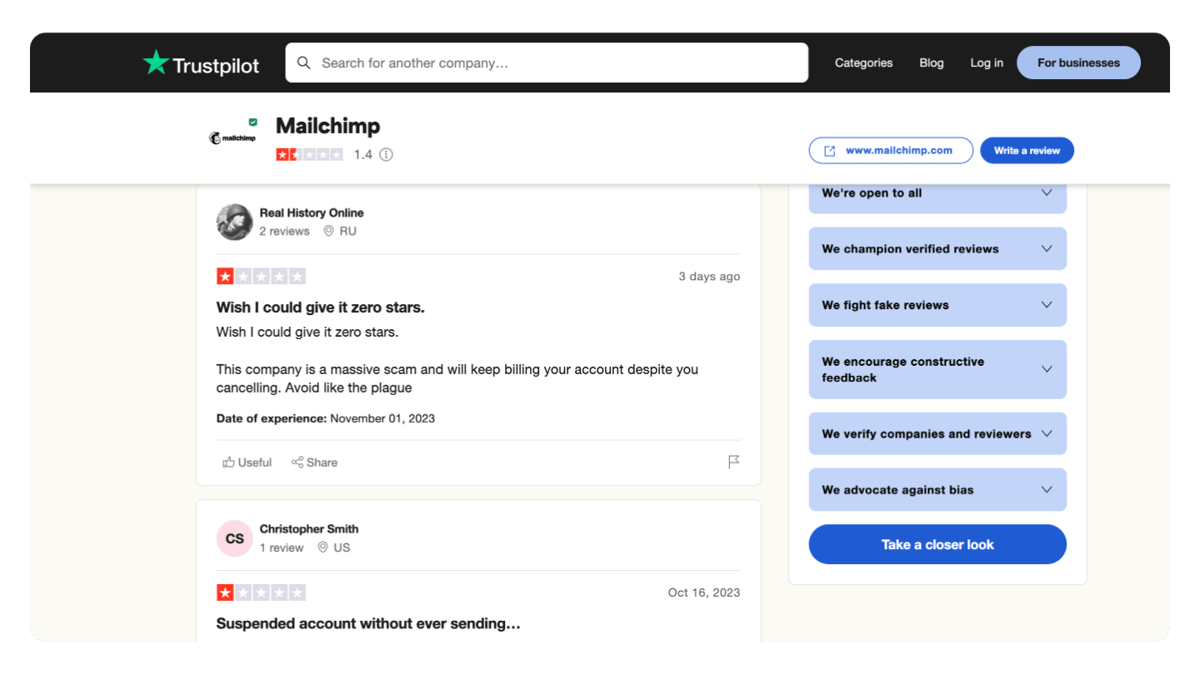Click the one-star rating on Real History review
1200x675 pixels.
pyautogui.click(x=261, y=276)
